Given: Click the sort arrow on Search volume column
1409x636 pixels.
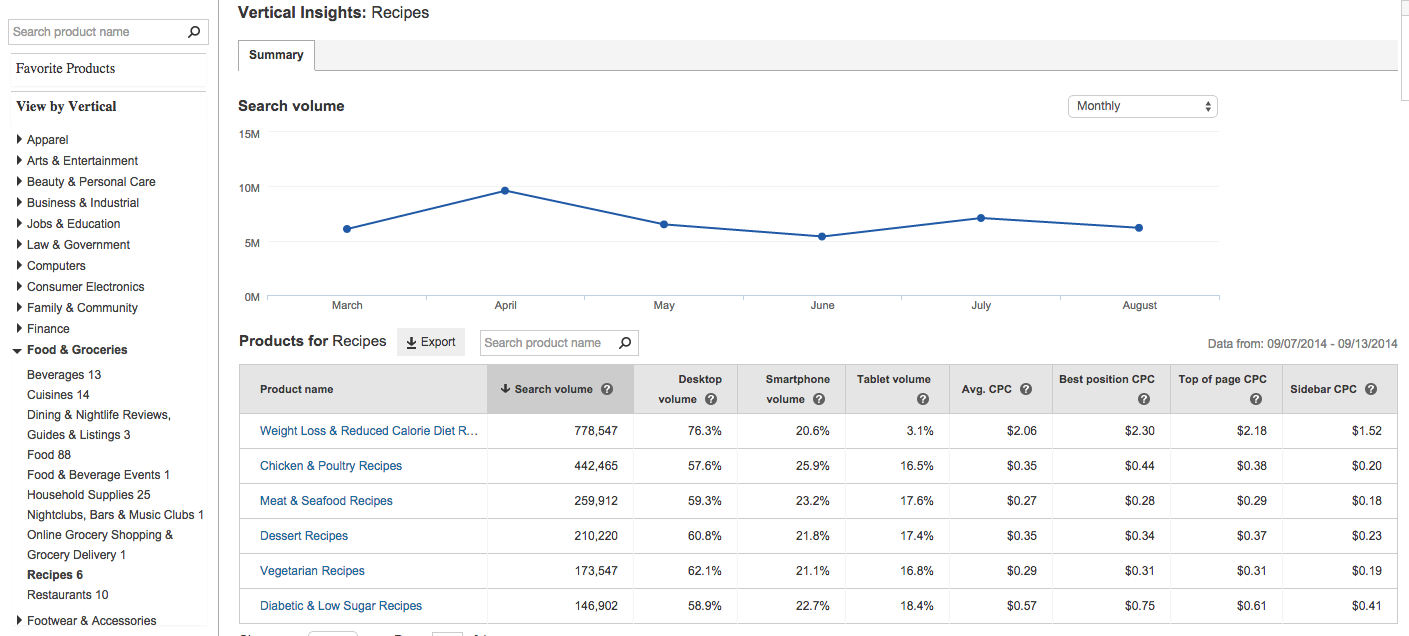Looking at the screenshot, I should tap(505, 389).
